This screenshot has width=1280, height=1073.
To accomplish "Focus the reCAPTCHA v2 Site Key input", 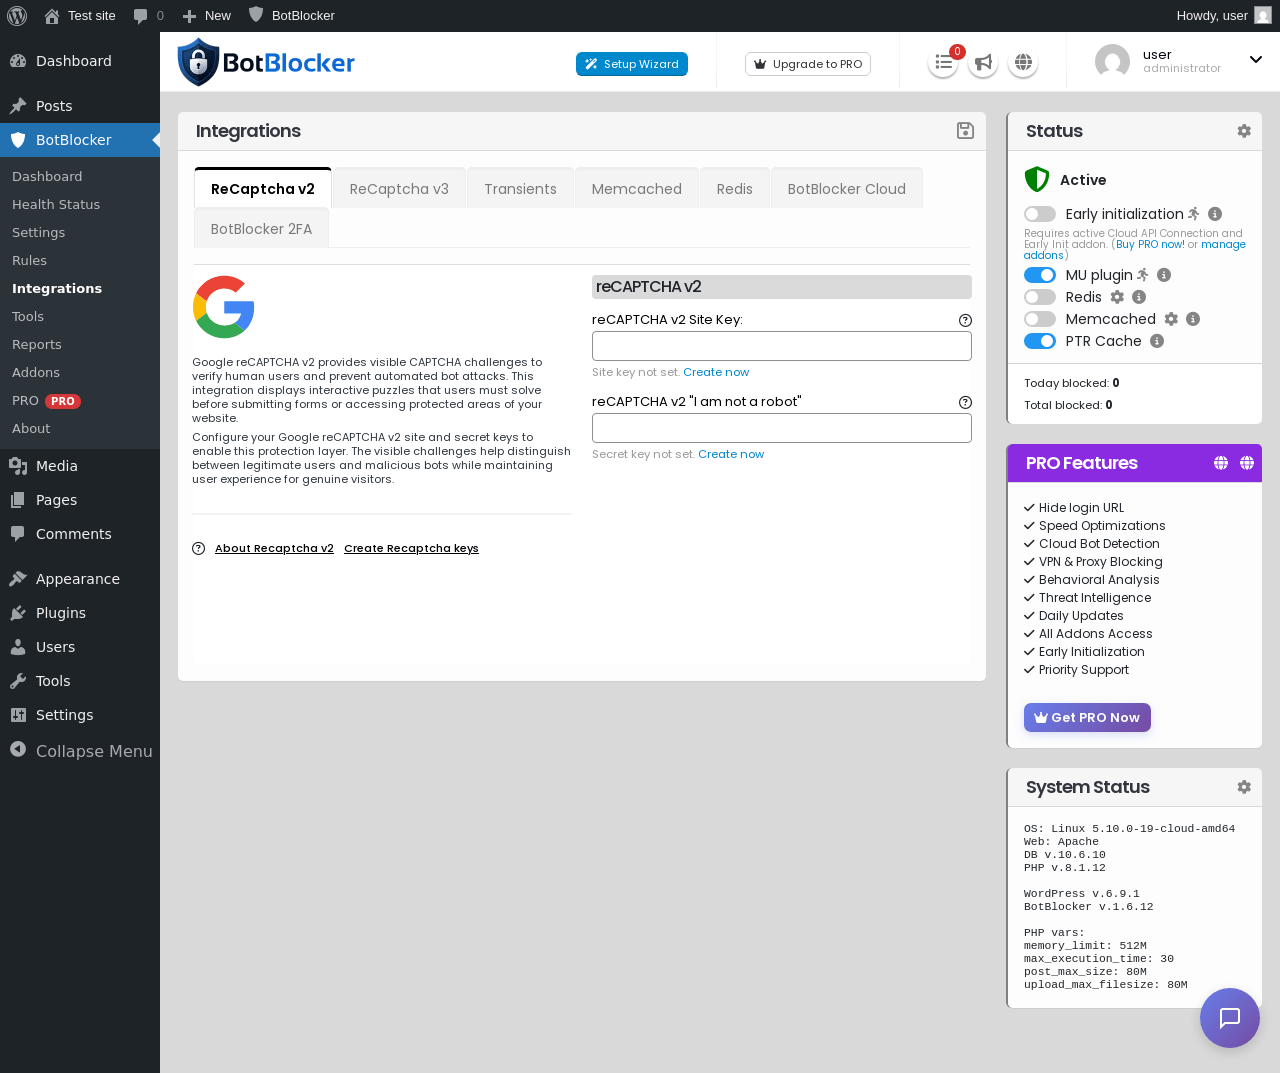I will click(x=782, y=346).
